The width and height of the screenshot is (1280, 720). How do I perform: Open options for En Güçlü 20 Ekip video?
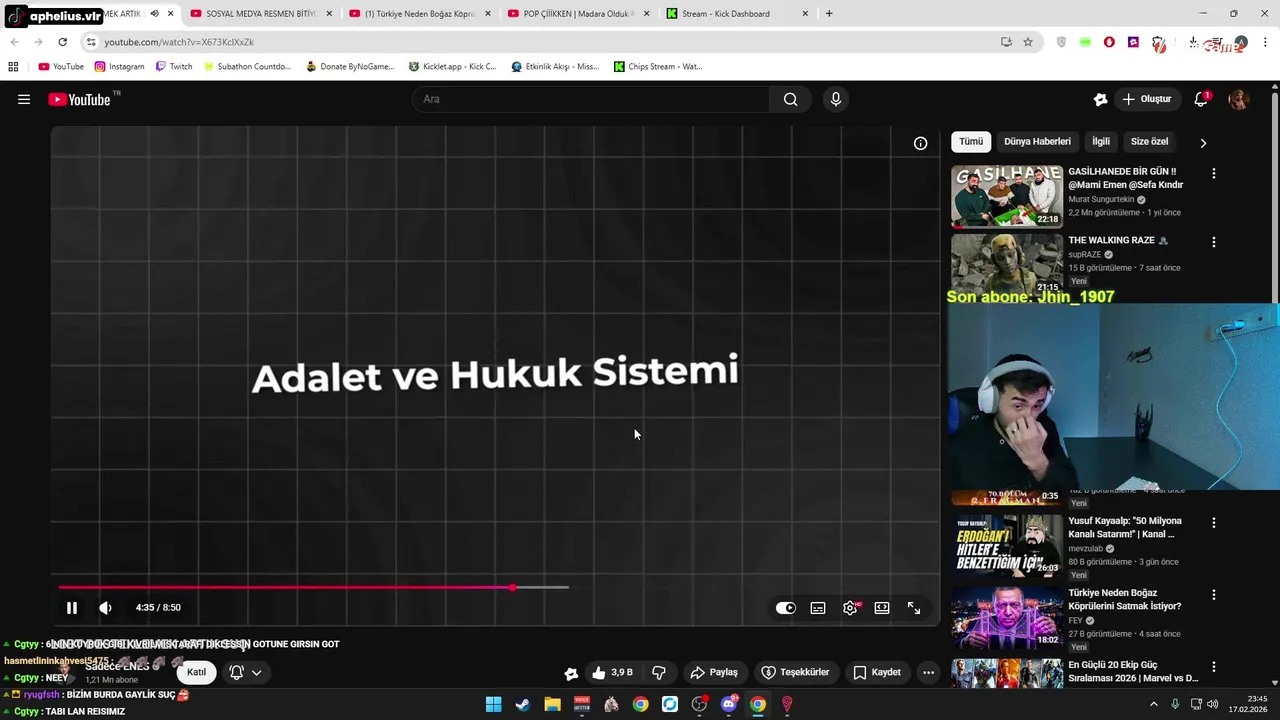(x=1214, y=666)
